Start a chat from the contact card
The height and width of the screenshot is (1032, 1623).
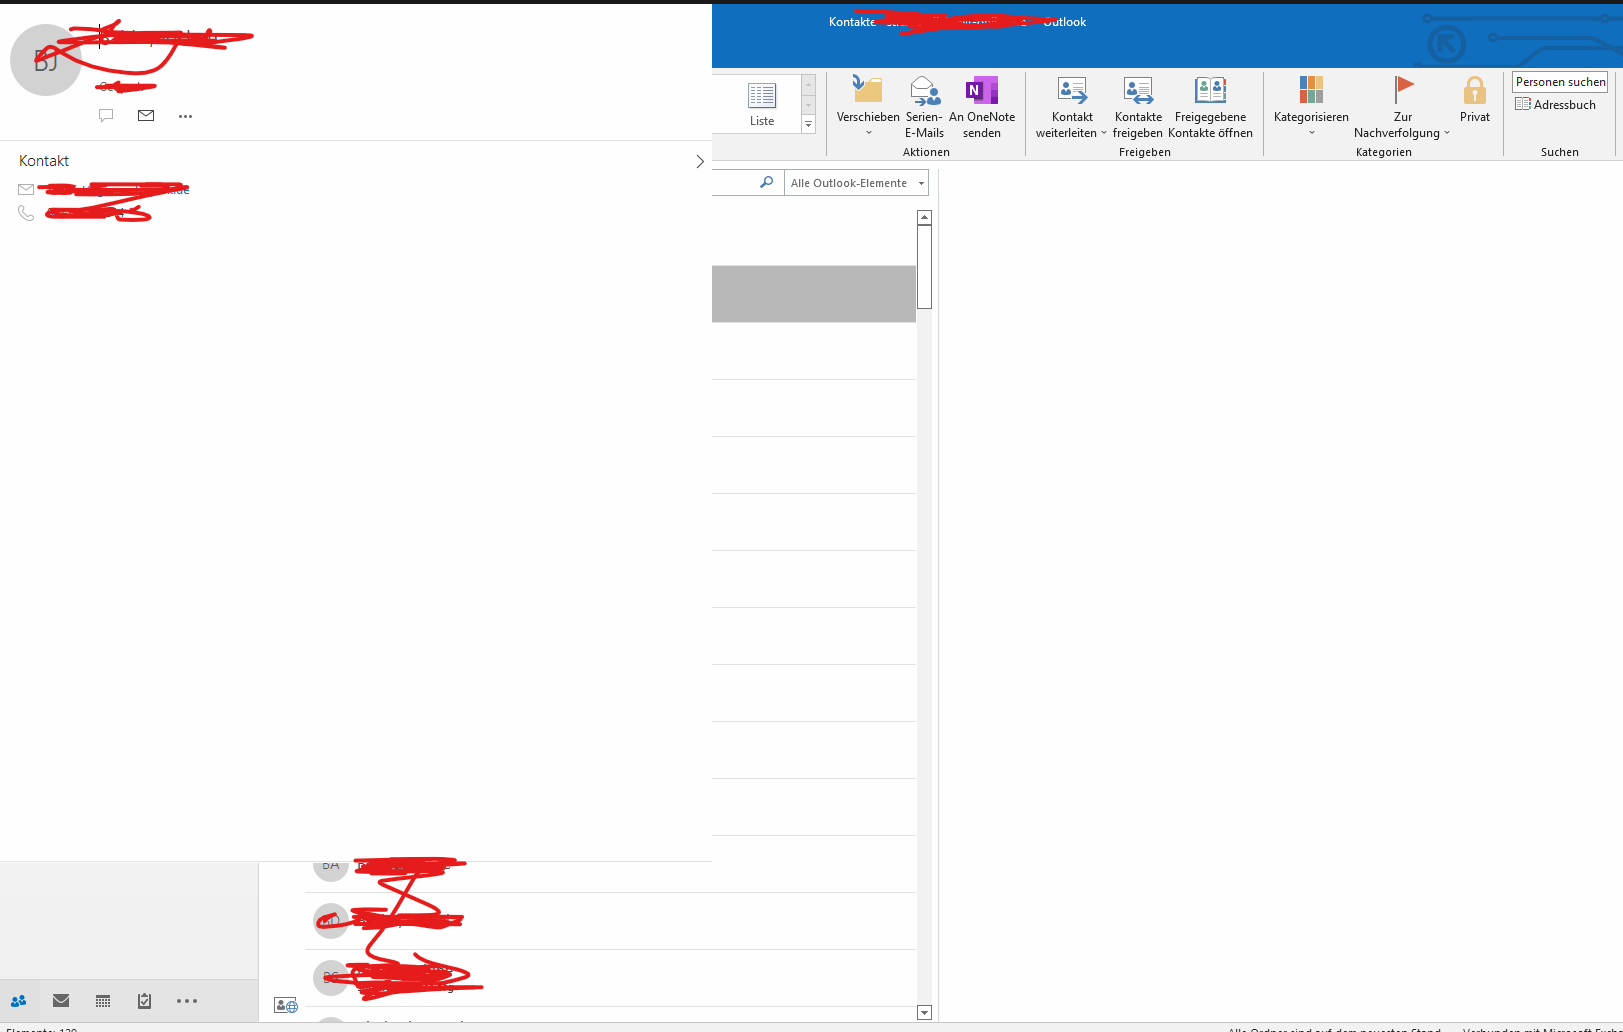[106, 116]
